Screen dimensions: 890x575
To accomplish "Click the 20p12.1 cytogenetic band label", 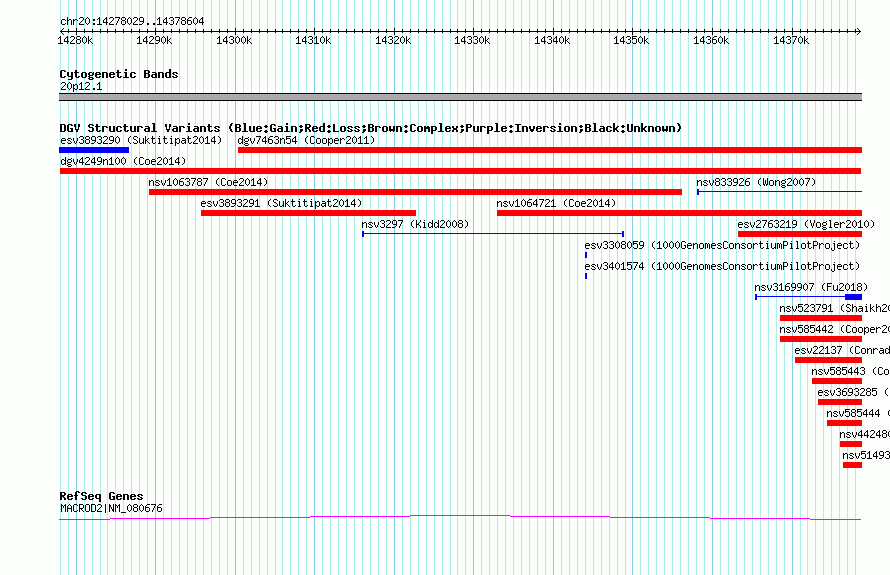I will (x=81, y=86).
